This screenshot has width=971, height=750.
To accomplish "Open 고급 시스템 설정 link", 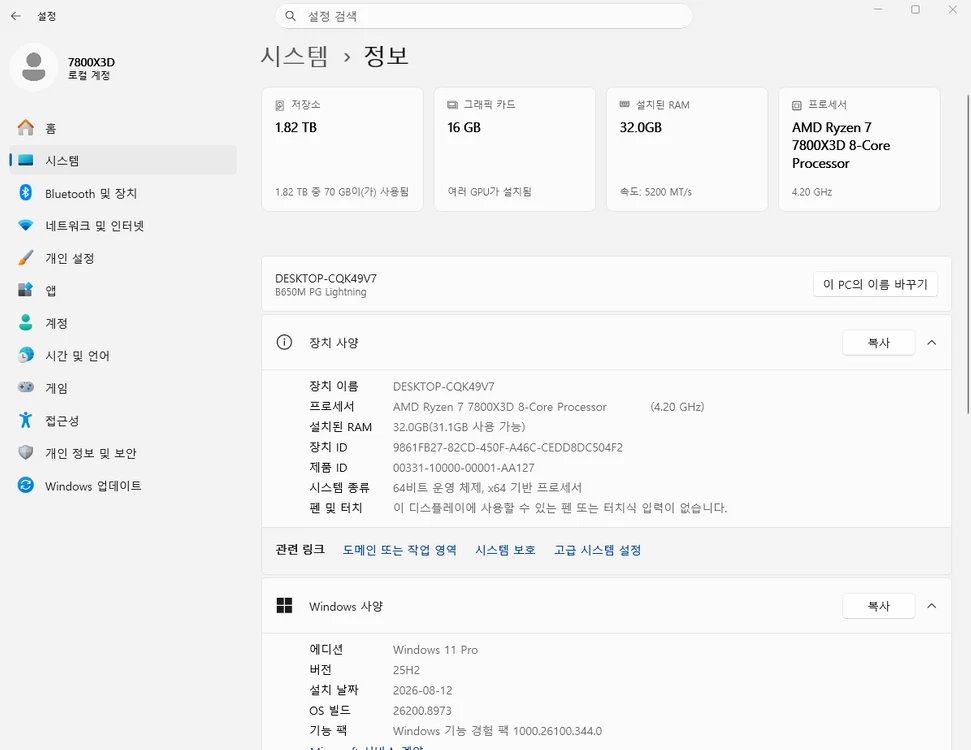I will (x=597, y=550).
